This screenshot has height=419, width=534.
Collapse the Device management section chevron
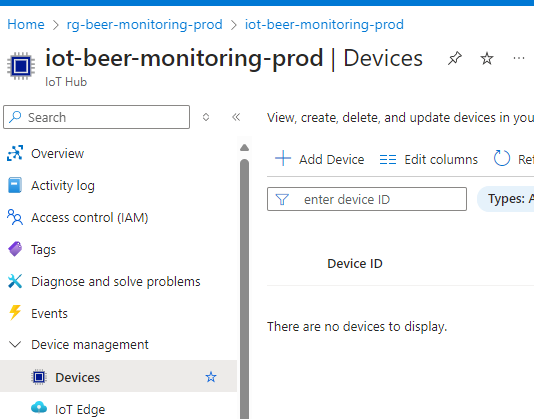[15, 344]
